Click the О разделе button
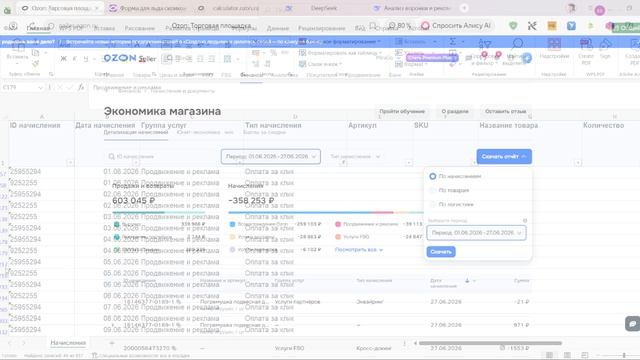Viewport: 640px width, 360px height. (x=455, y=111)
